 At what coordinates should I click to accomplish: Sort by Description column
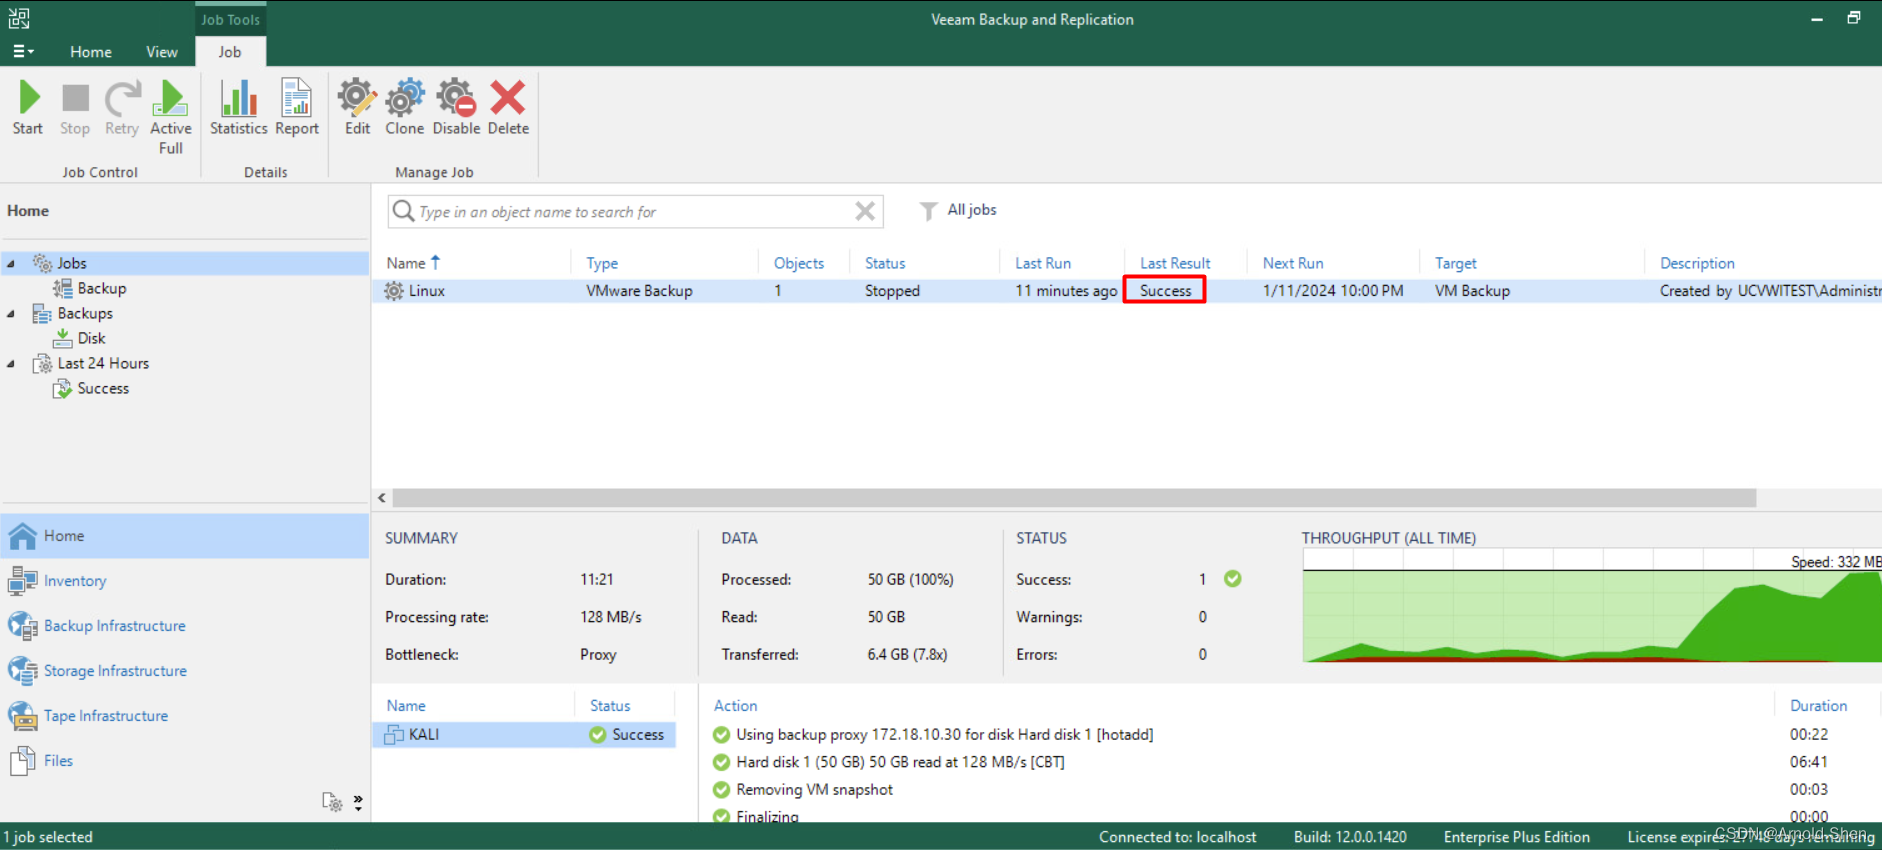tap(1697, 263)
